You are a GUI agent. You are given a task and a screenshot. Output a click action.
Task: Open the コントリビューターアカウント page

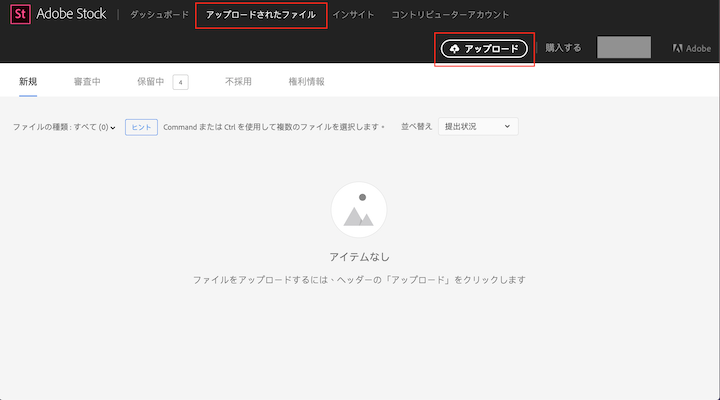450,15
